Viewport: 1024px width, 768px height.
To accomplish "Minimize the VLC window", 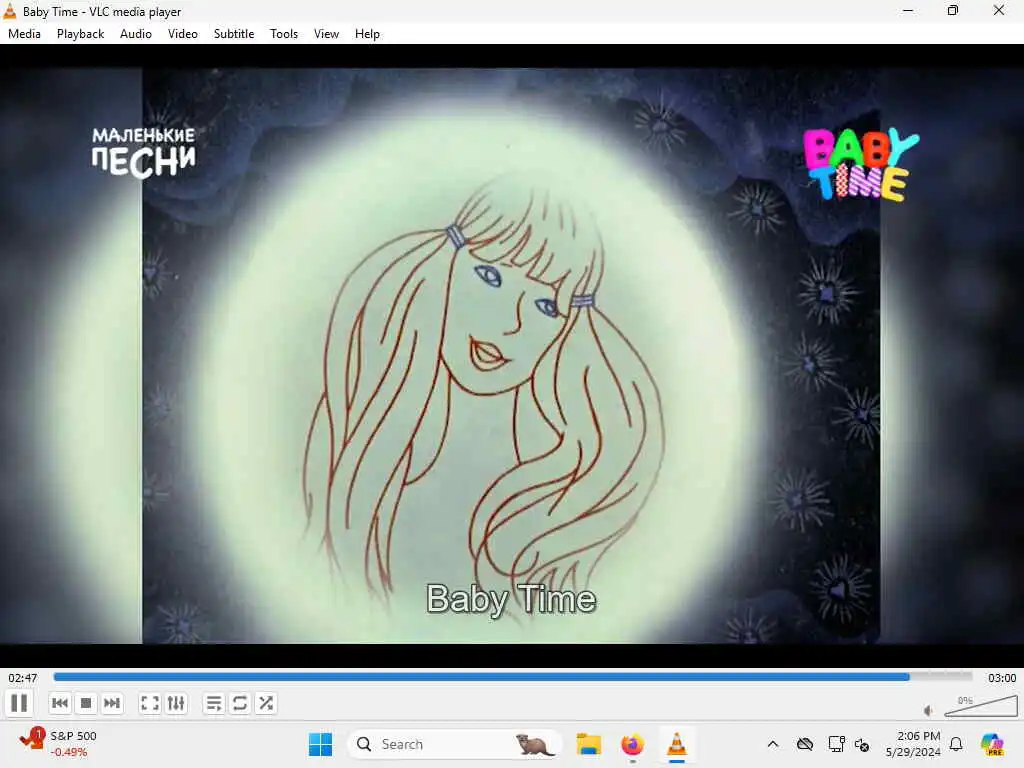I will (908, 10).
